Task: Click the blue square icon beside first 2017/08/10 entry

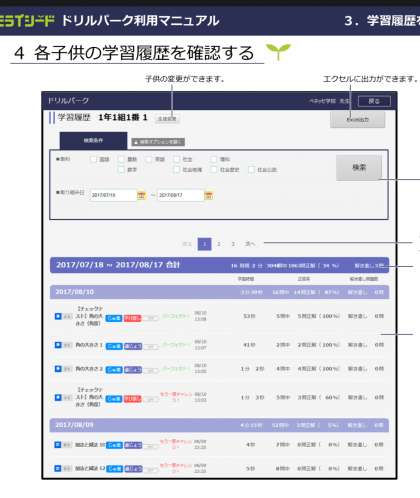Action: coord(58,316)
